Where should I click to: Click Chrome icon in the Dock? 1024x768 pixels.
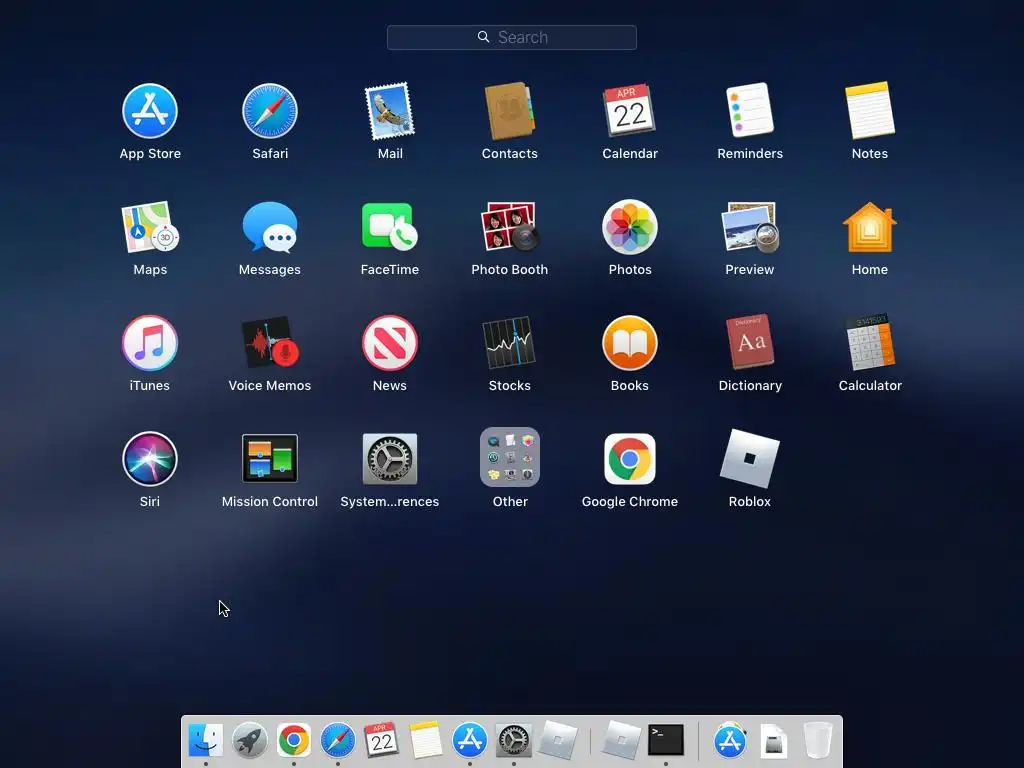tap(293, 740)
